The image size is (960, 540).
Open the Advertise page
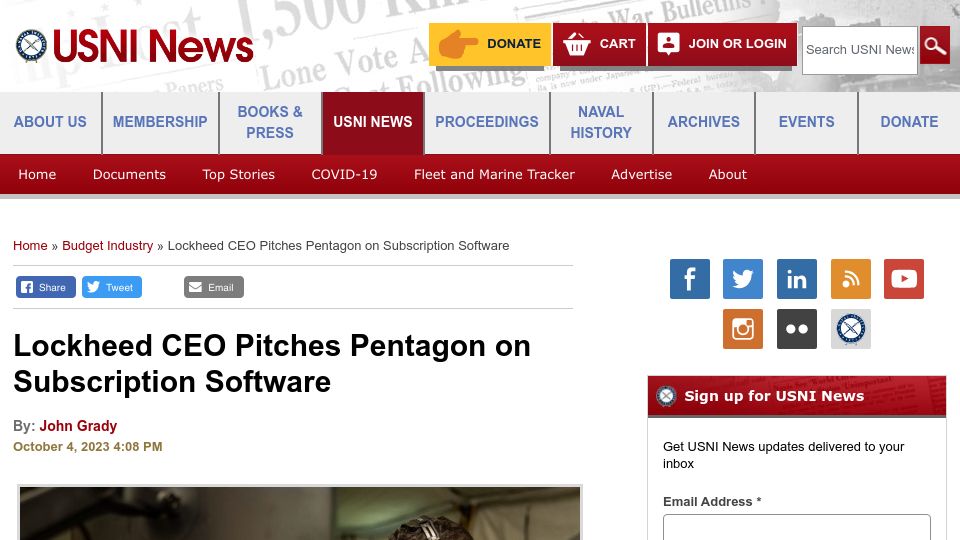tap(642, 174)
